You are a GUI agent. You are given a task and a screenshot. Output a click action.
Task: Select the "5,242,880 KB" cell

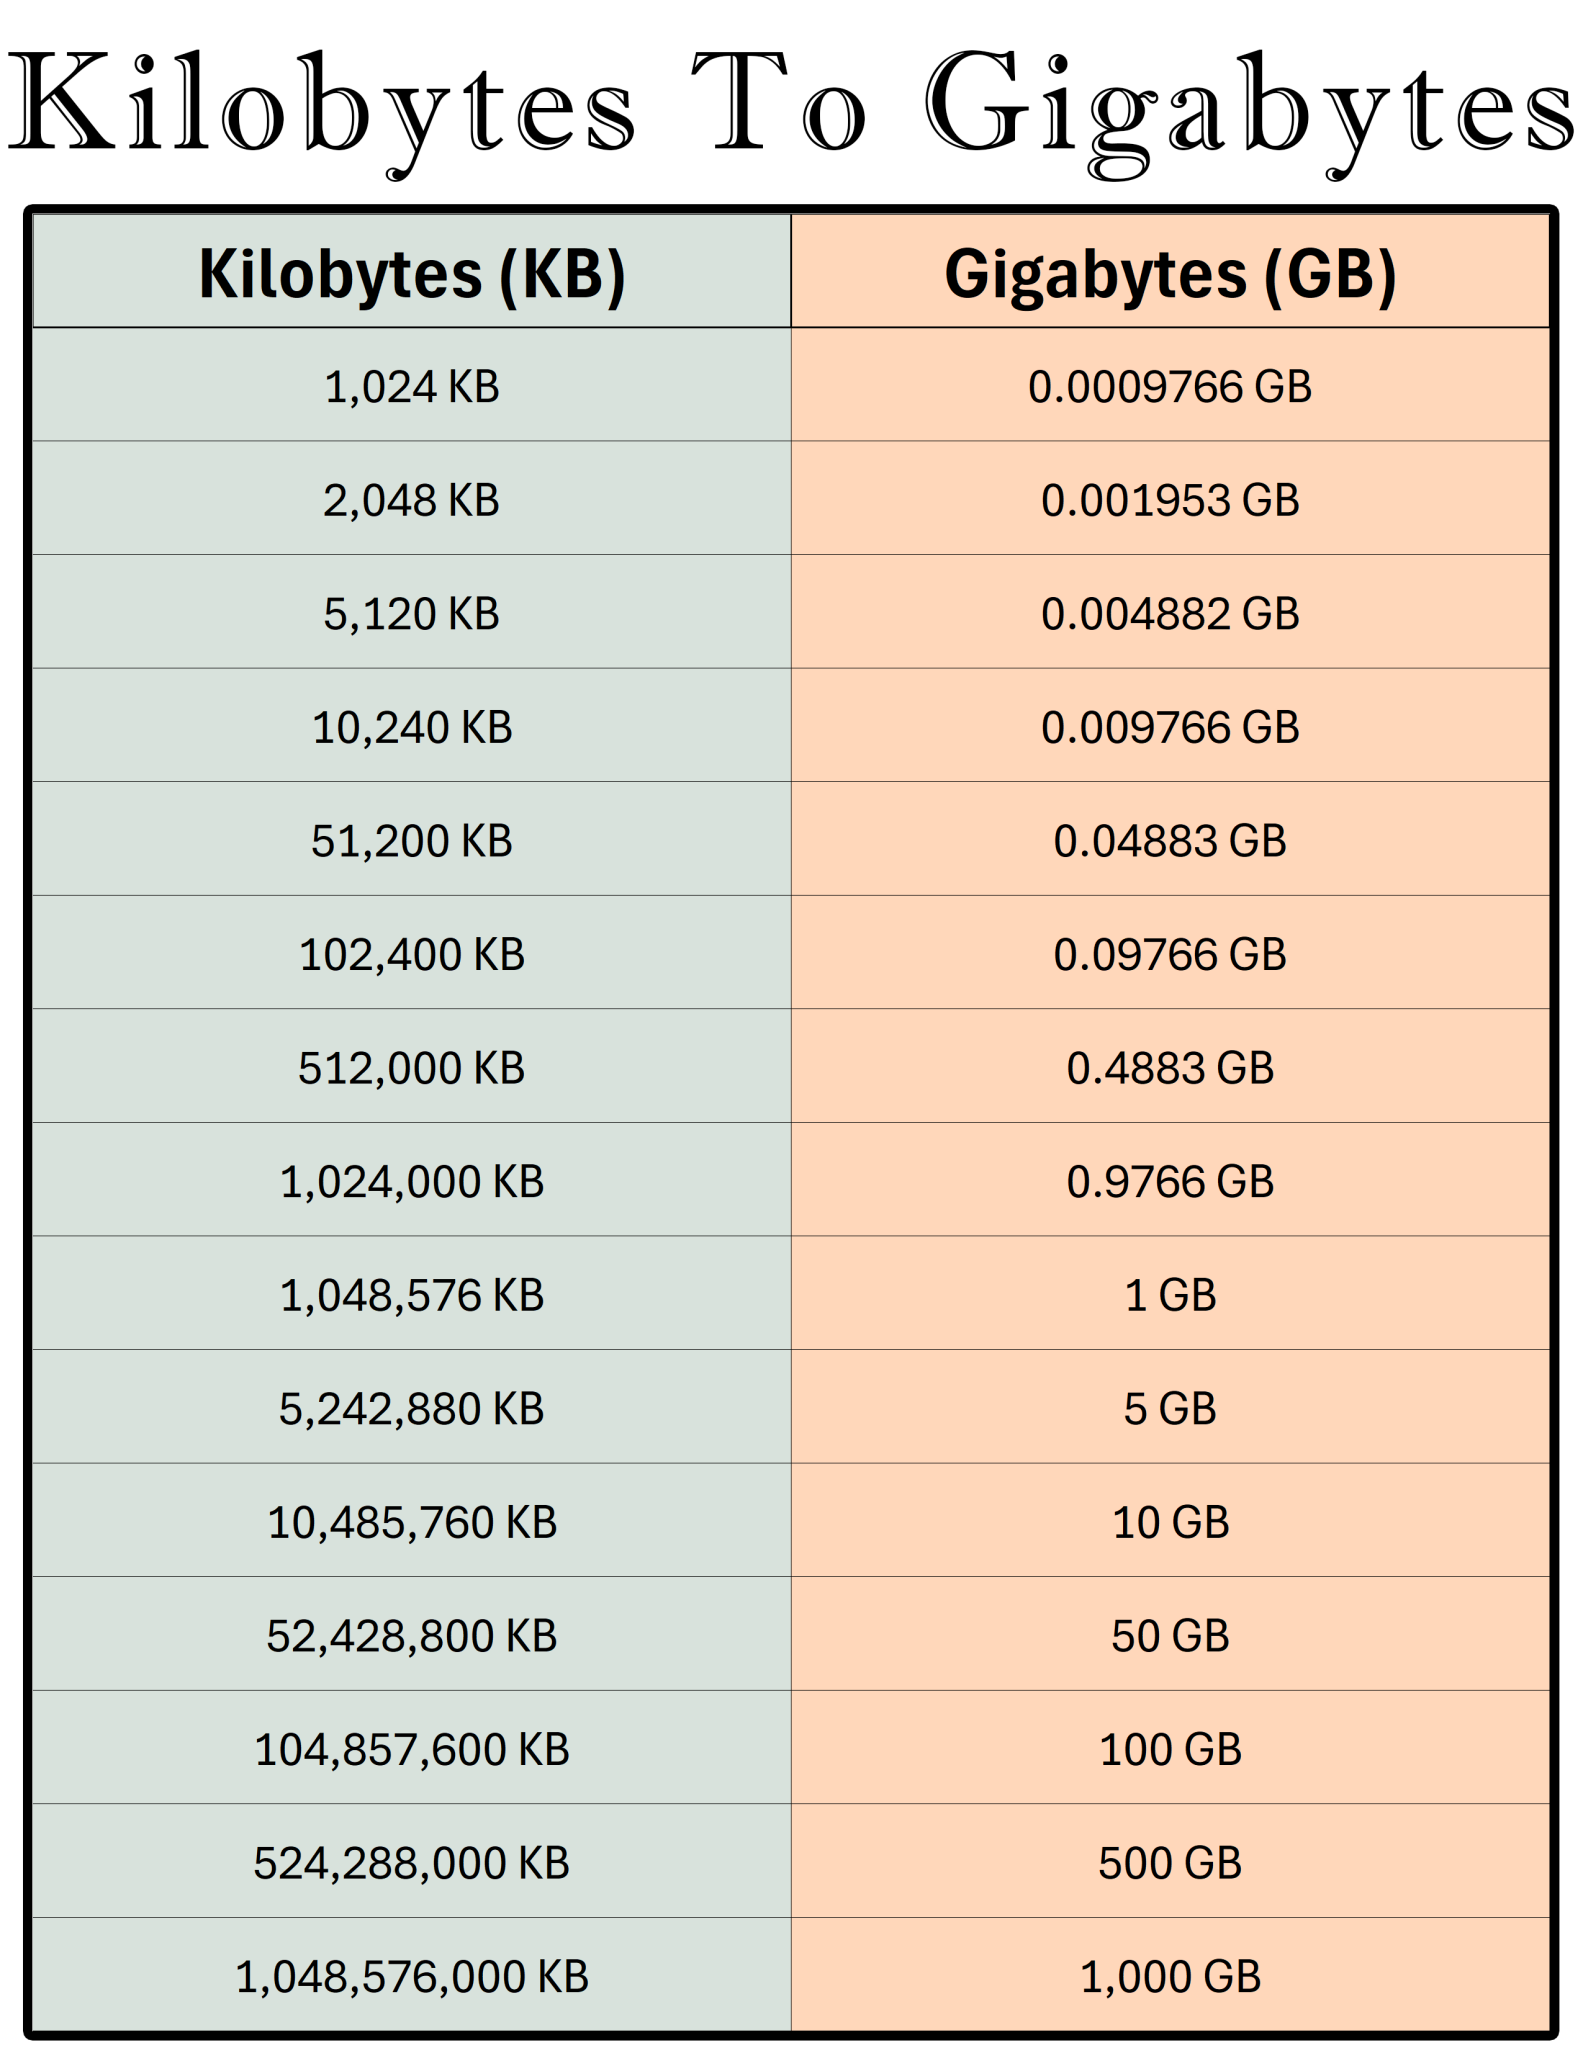[x=411, y=1409]
